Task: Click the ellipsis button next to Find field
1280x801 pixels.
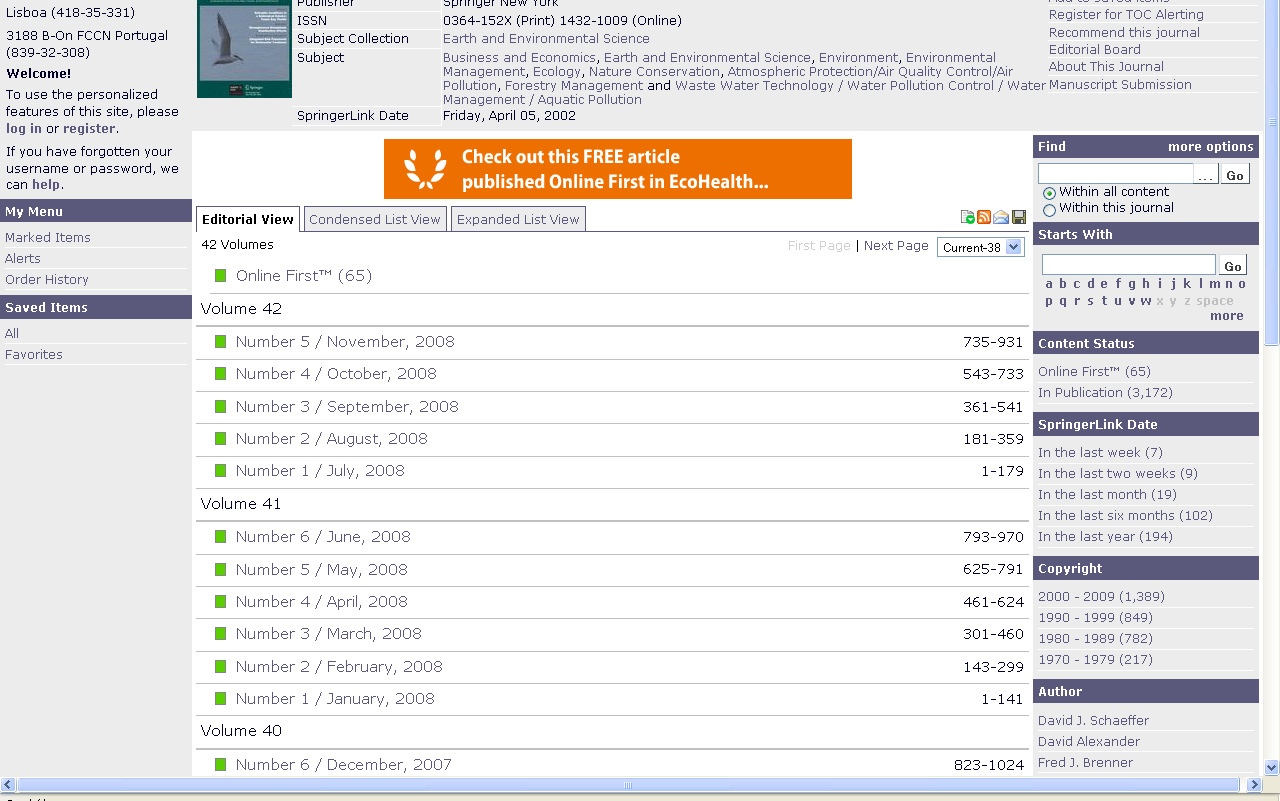Action: pos(1206,175)
